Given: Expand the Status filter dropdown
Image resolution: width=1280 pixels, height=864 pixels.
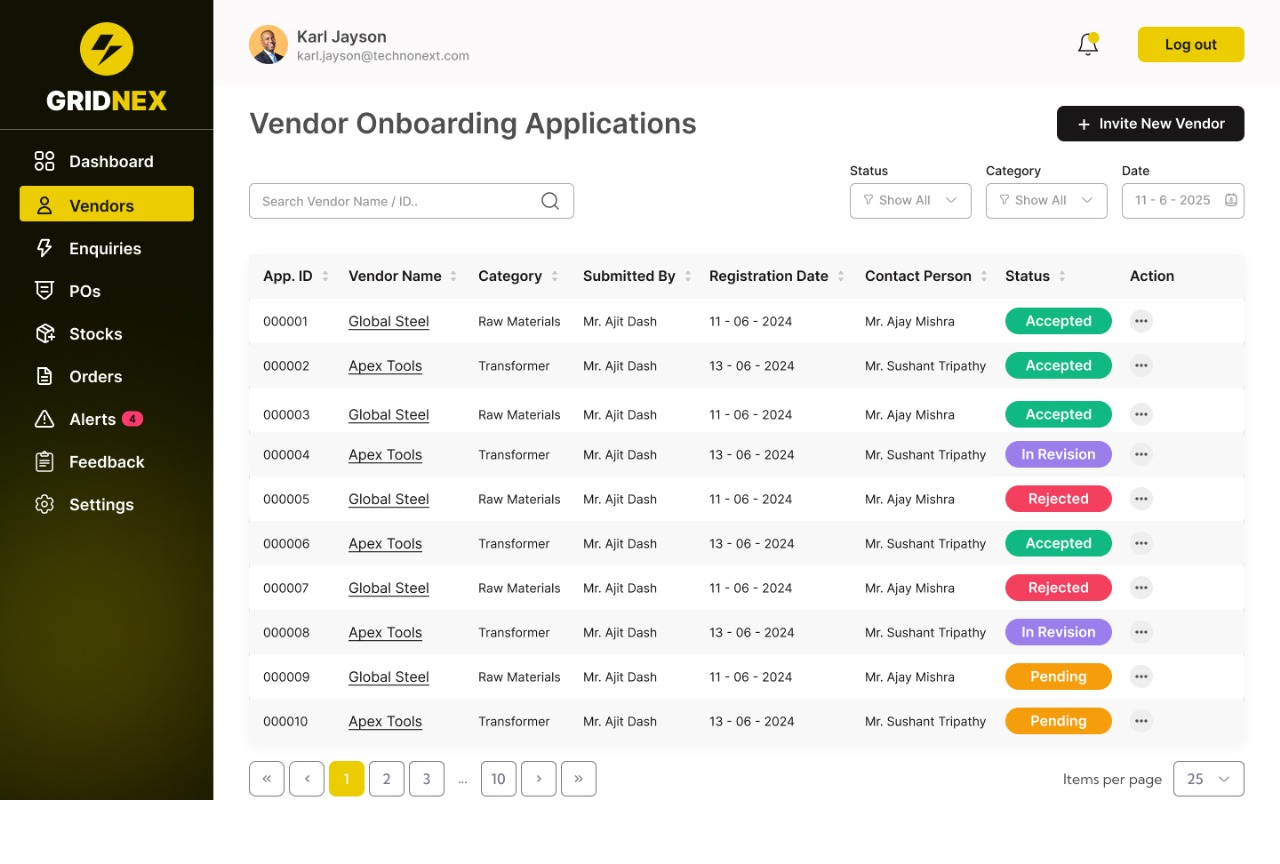Looking at the screenshot, I should click(910, 200).
